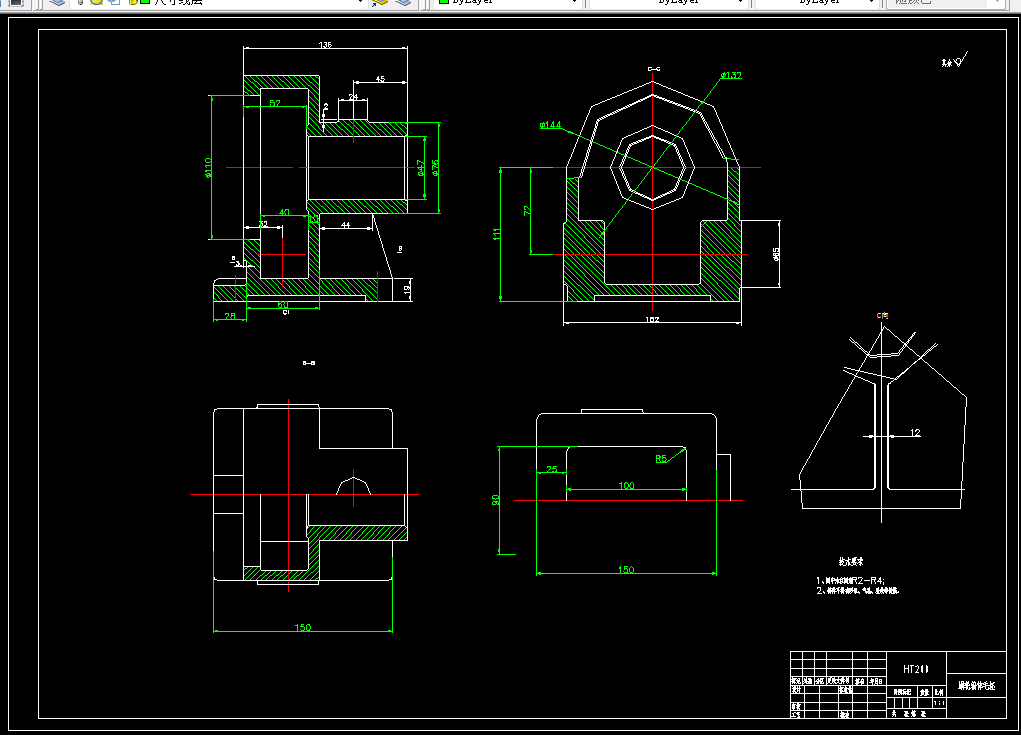The image size is (1021, 735).
Task: Click the 72 vertical dimension text
Action: [x=527, y=210]
